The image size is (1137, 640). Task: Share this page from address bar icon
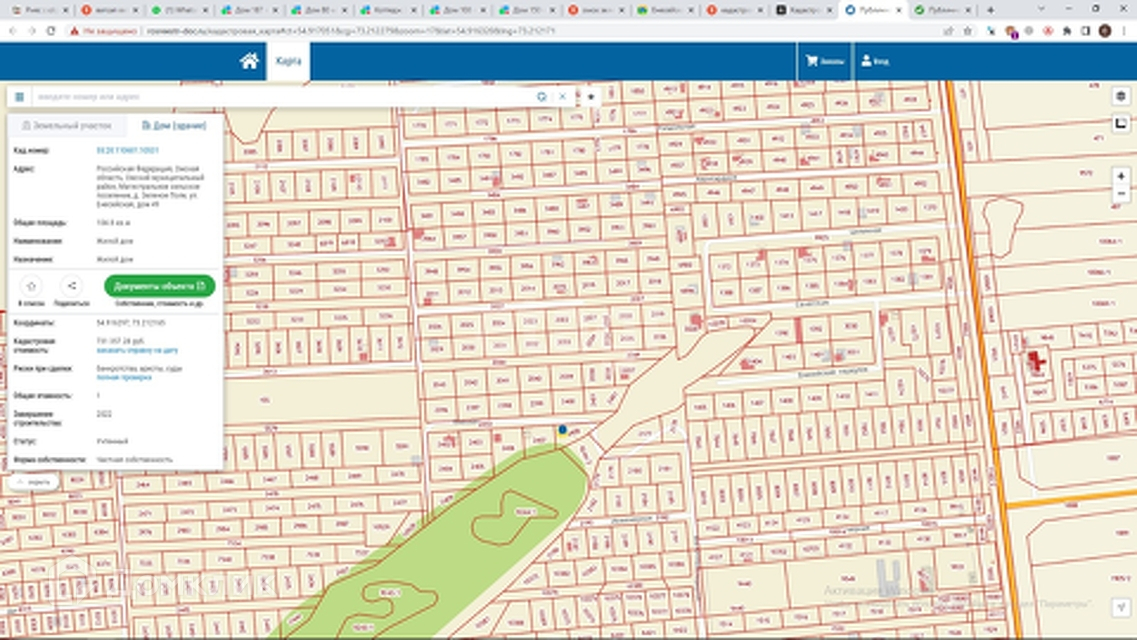(x=948, y=31)
